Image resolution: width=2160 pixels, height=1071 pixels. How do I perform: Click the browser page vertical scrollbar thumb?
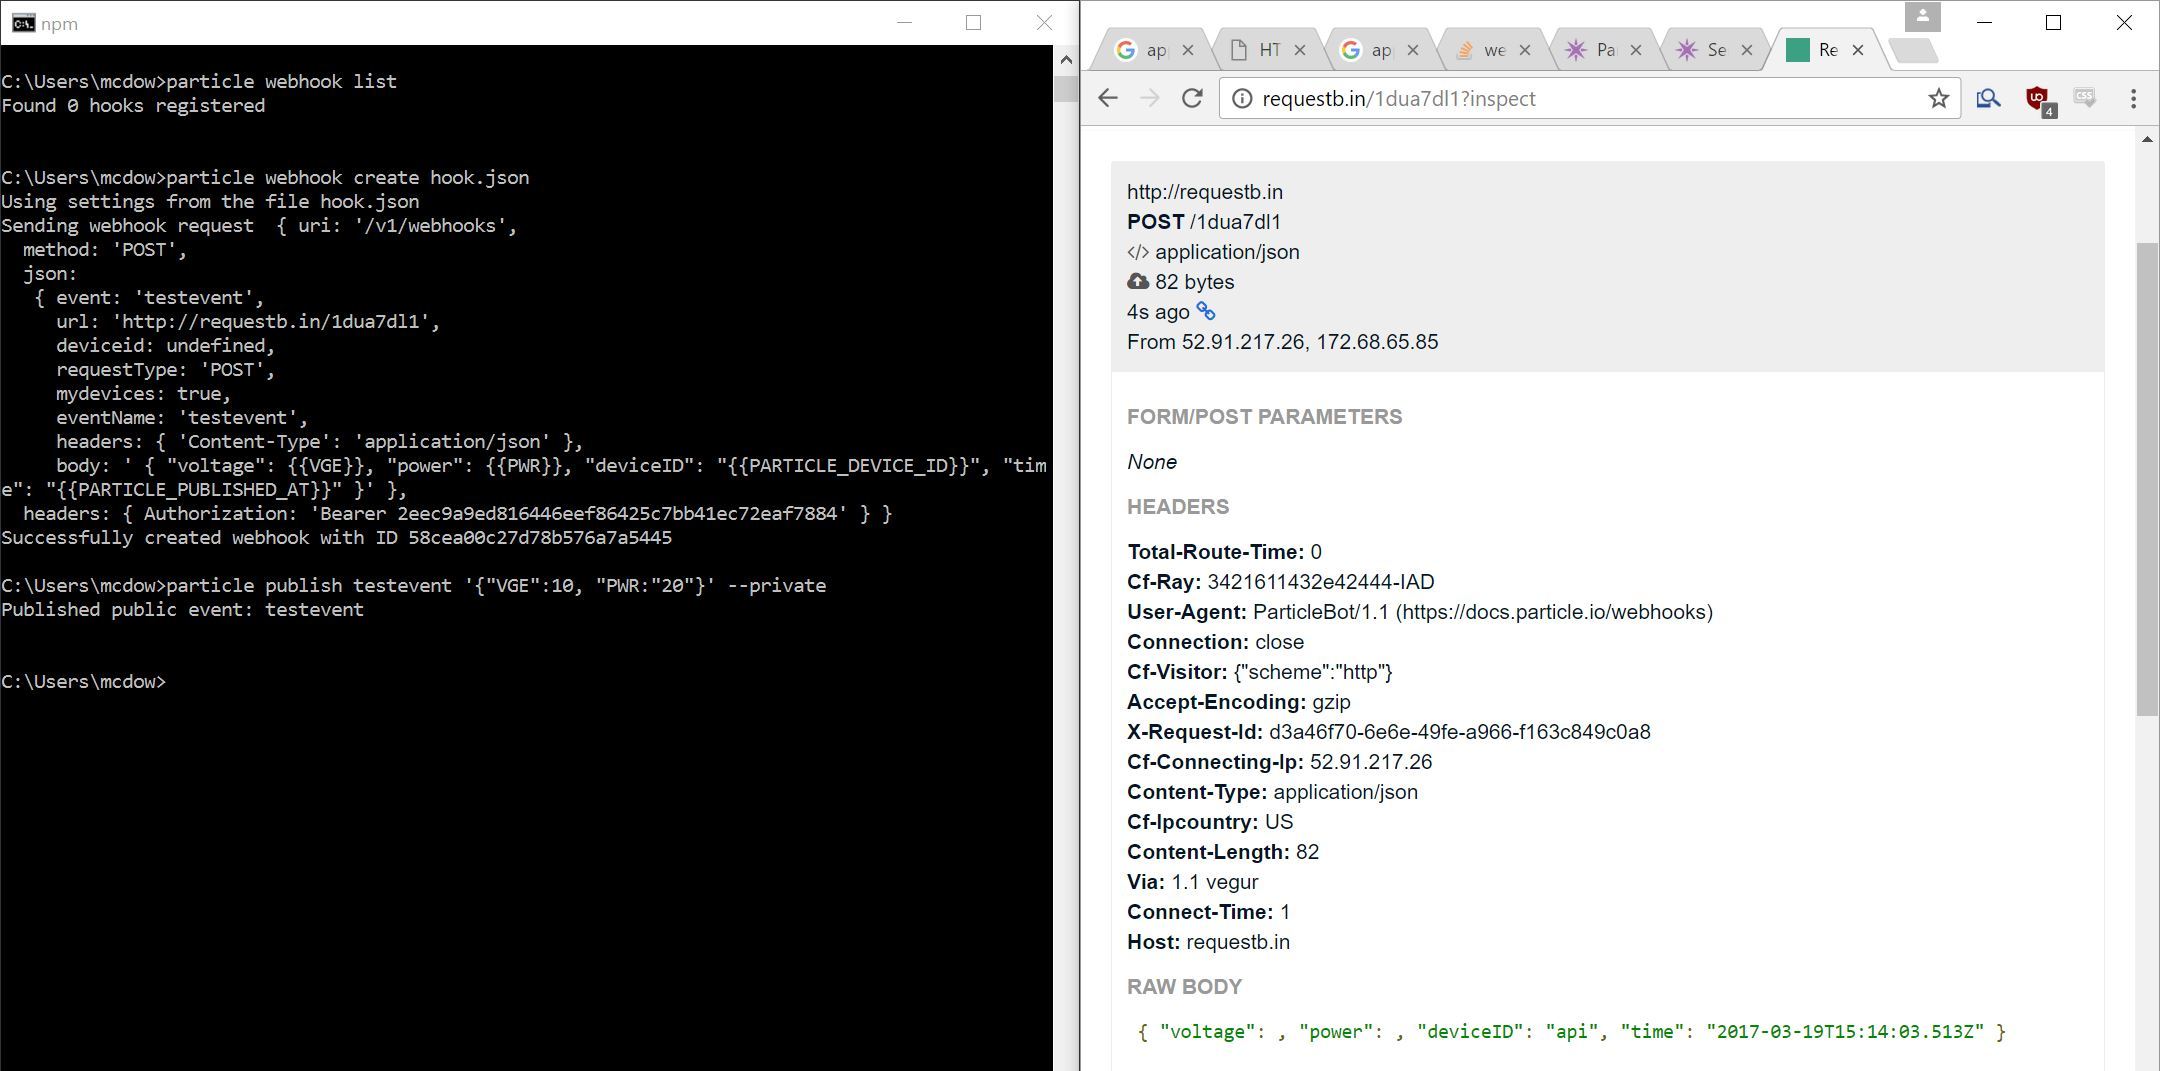pyautogui.click(x=2147, y=478)
